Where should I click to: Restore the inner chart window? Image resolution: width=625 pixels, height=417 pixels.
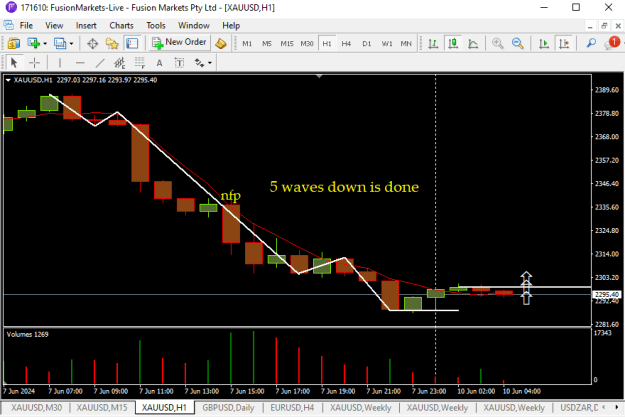604,26
